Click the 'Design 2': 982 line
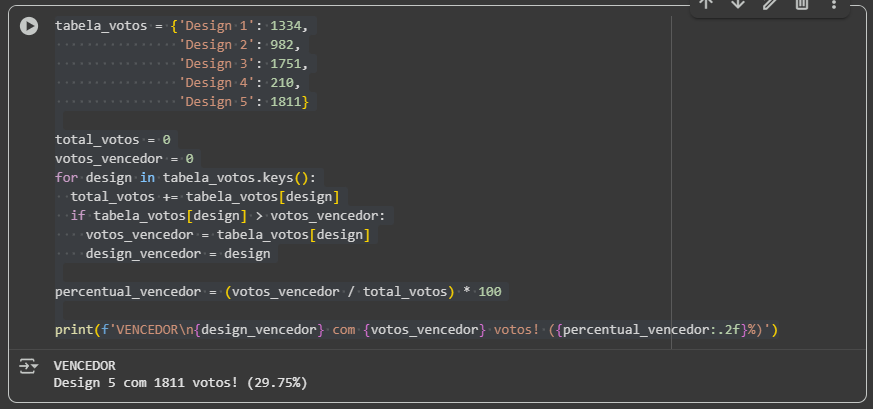 [240, 45]
